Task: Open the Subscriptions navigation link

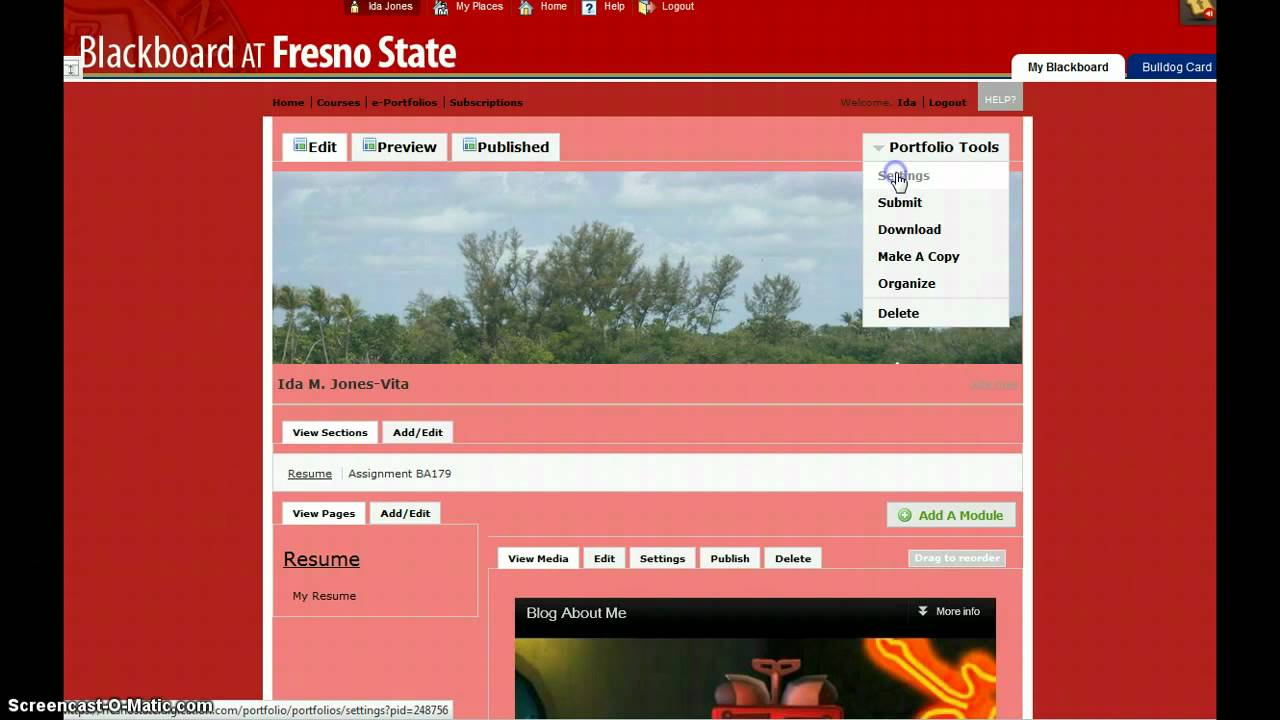Action: [486, 102]
